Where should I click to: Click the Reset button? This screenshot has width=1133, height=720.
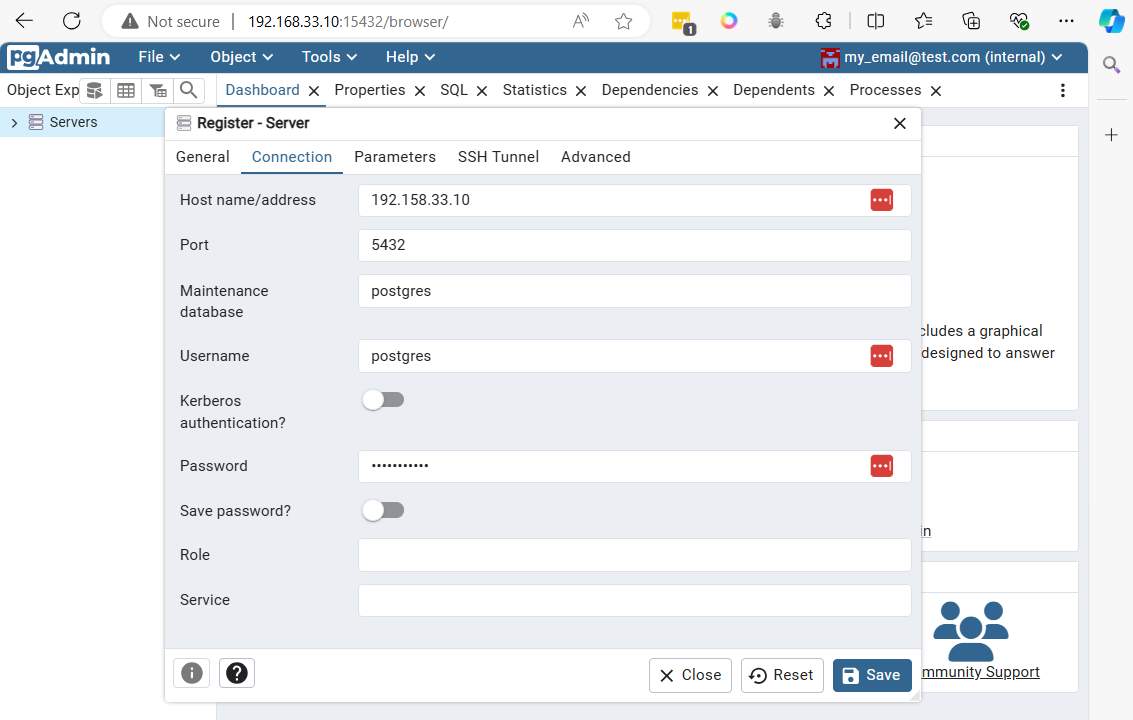click(782, 675)
